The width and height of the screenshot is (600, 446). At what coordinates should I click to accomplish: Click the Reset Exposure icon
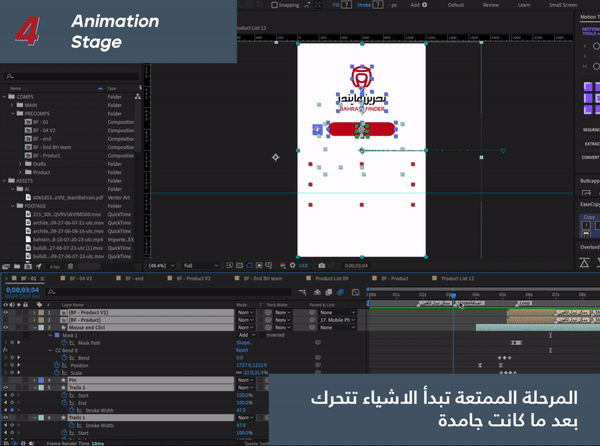tap(293, 265)
